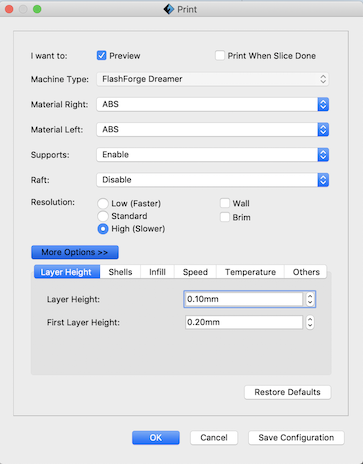Switch to the Temperature tab
363x464 pixels.
point(250,272)
